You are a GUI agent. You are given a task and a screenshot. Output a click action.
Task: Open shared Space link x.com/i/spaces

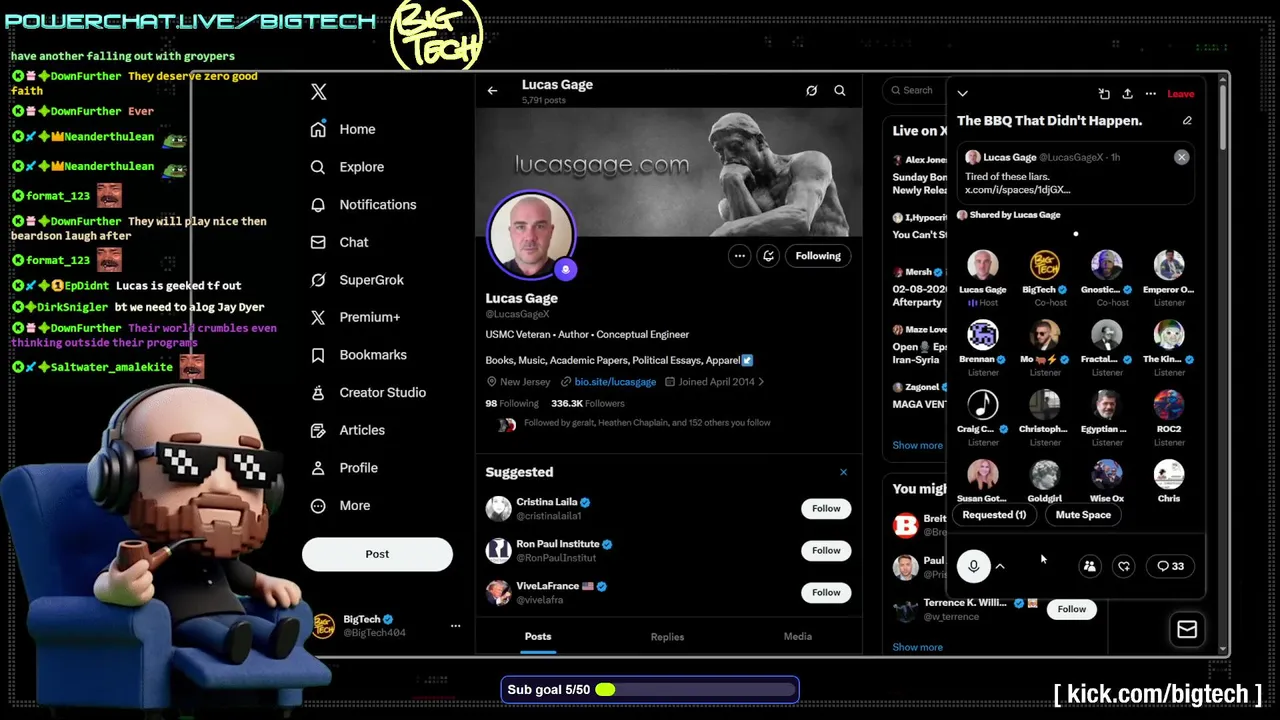pyautogui.click(x=1017, y=190)
